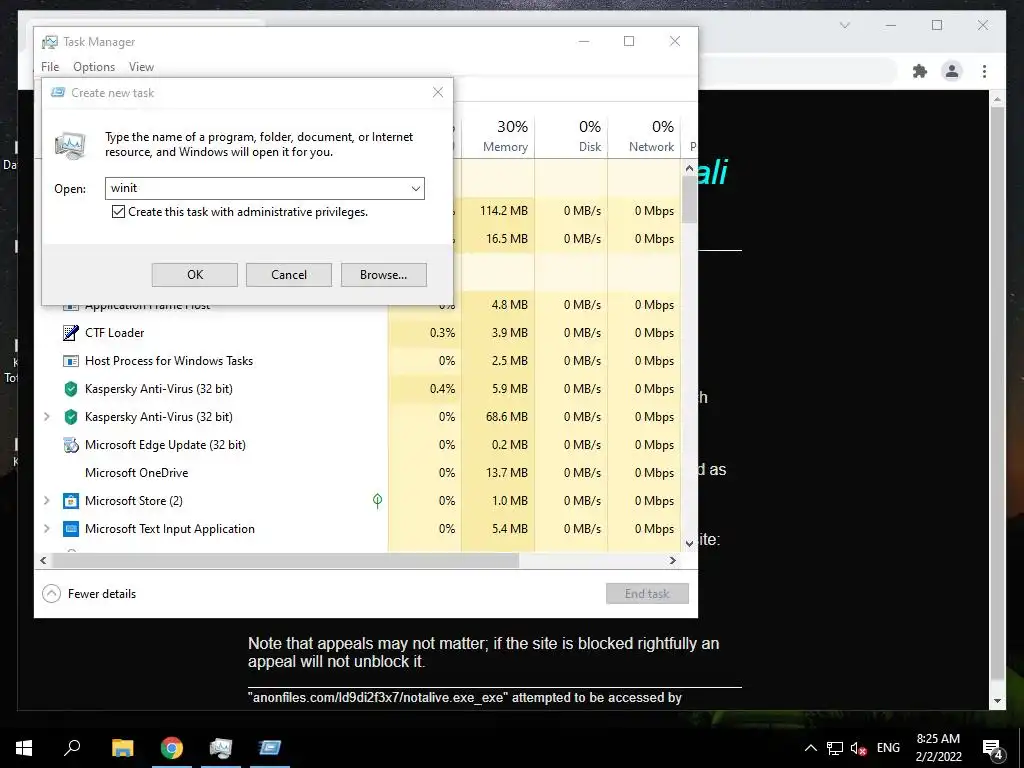The height and width of the screenshot is (768, 1024).
Task: Expand the Microsoft Store (2) group
Action: pos(46,501)
